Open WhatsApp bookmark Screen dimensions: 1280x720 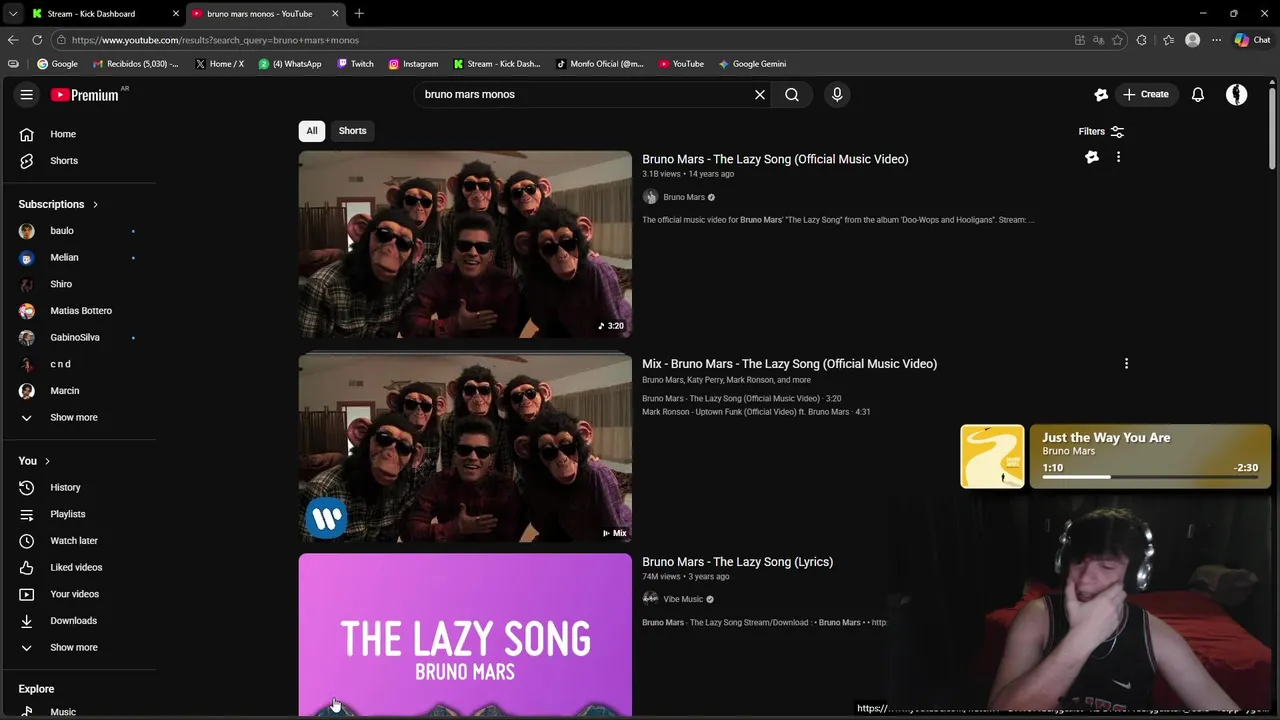click(290, 64)
